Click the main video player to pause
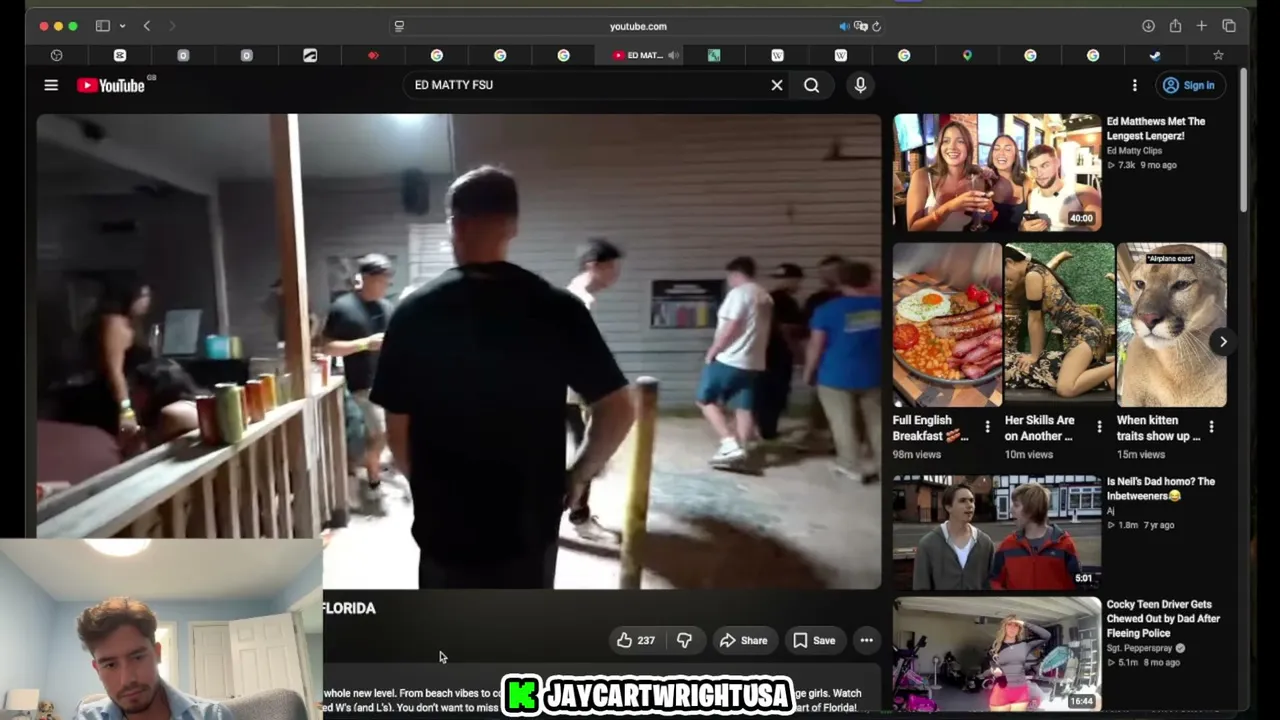This screenshot has height=720, width=1280. (x=459, y=351)
